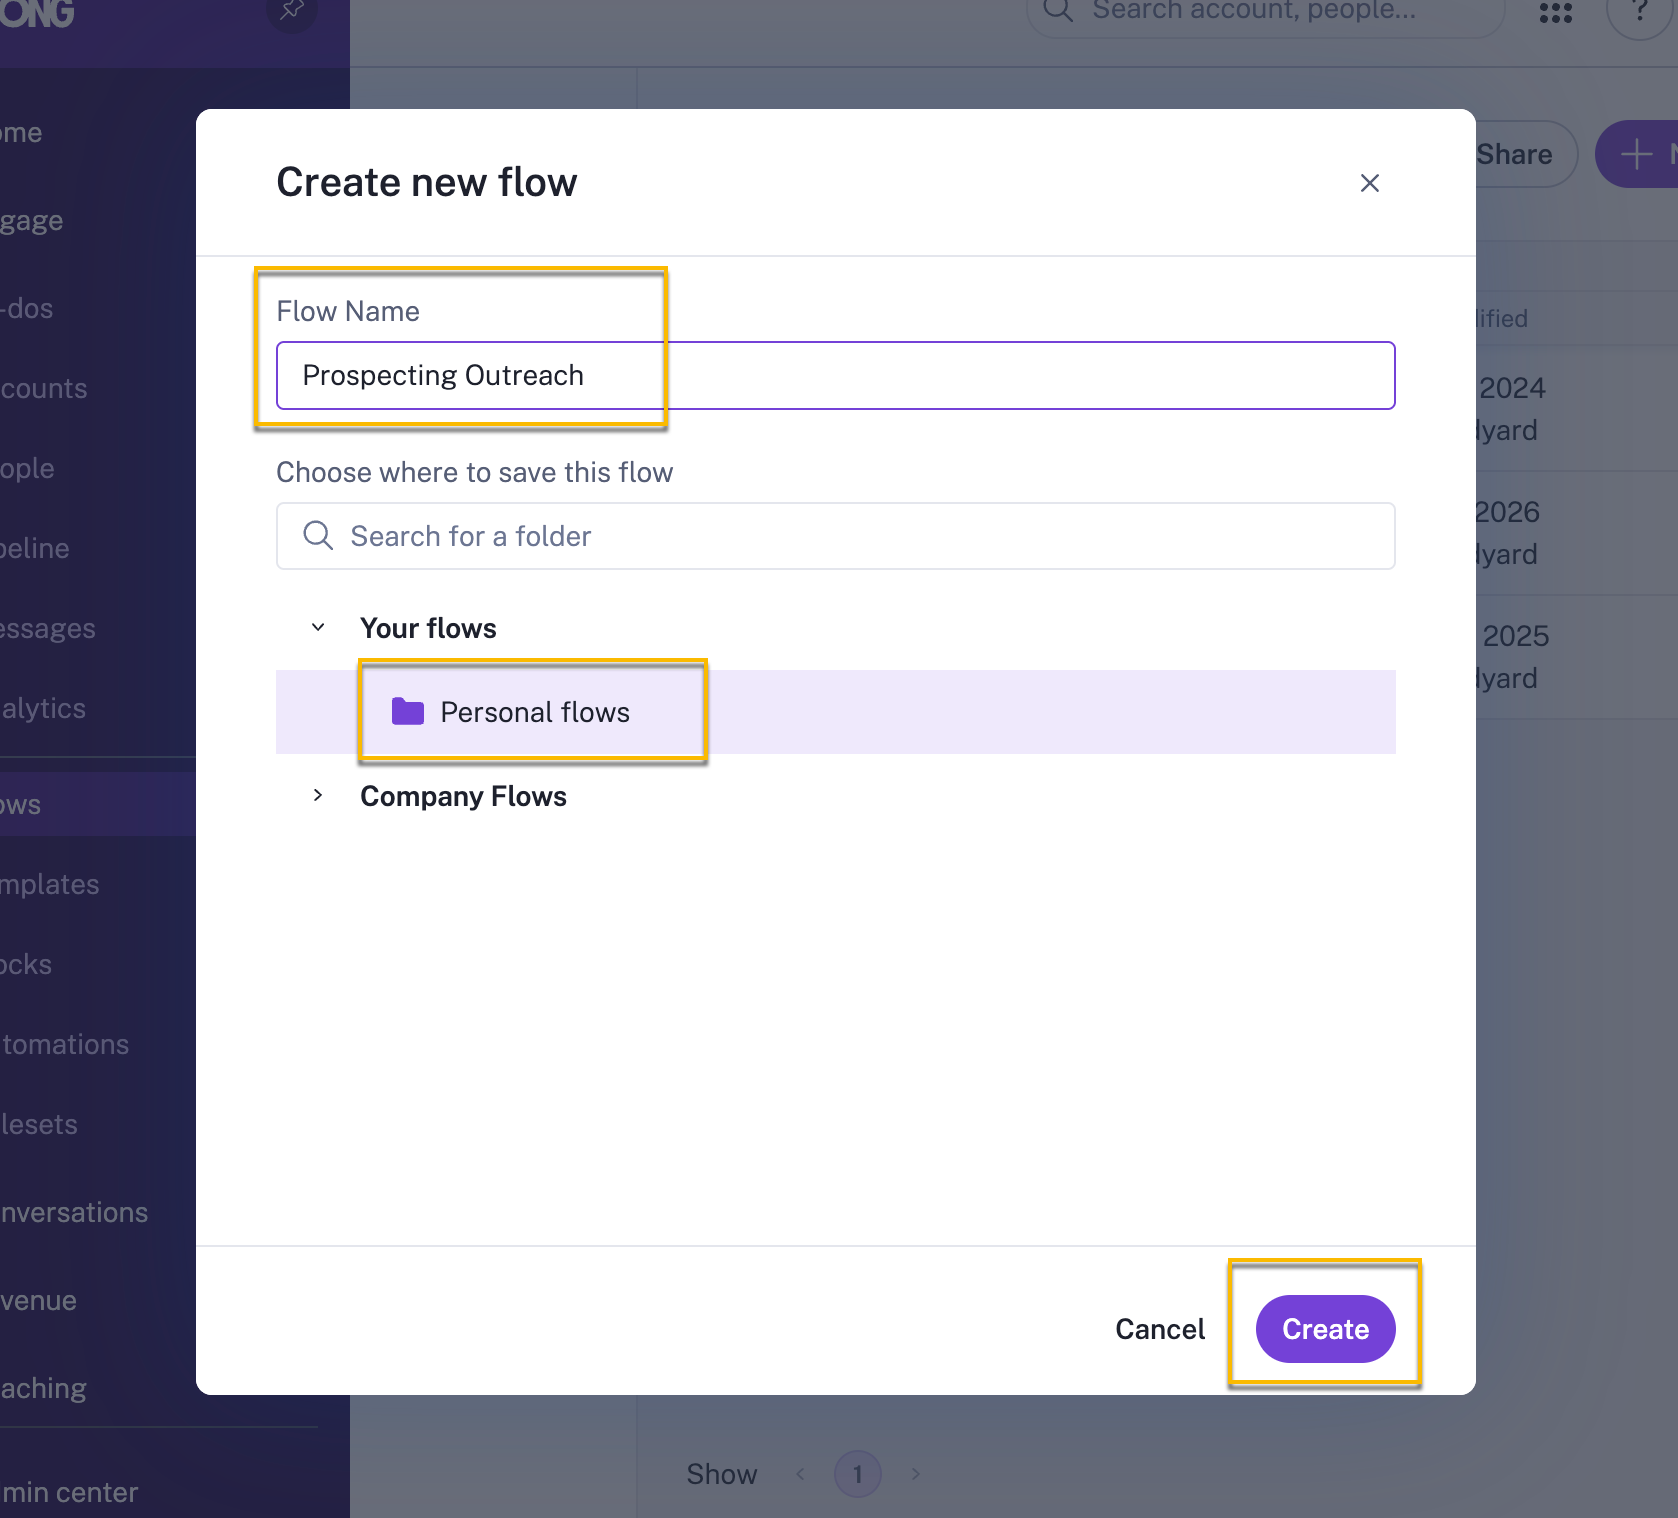Expand the Company Flows section
The height and width of the screenshot is (1518, 1678).
click(x=318, y=795)
